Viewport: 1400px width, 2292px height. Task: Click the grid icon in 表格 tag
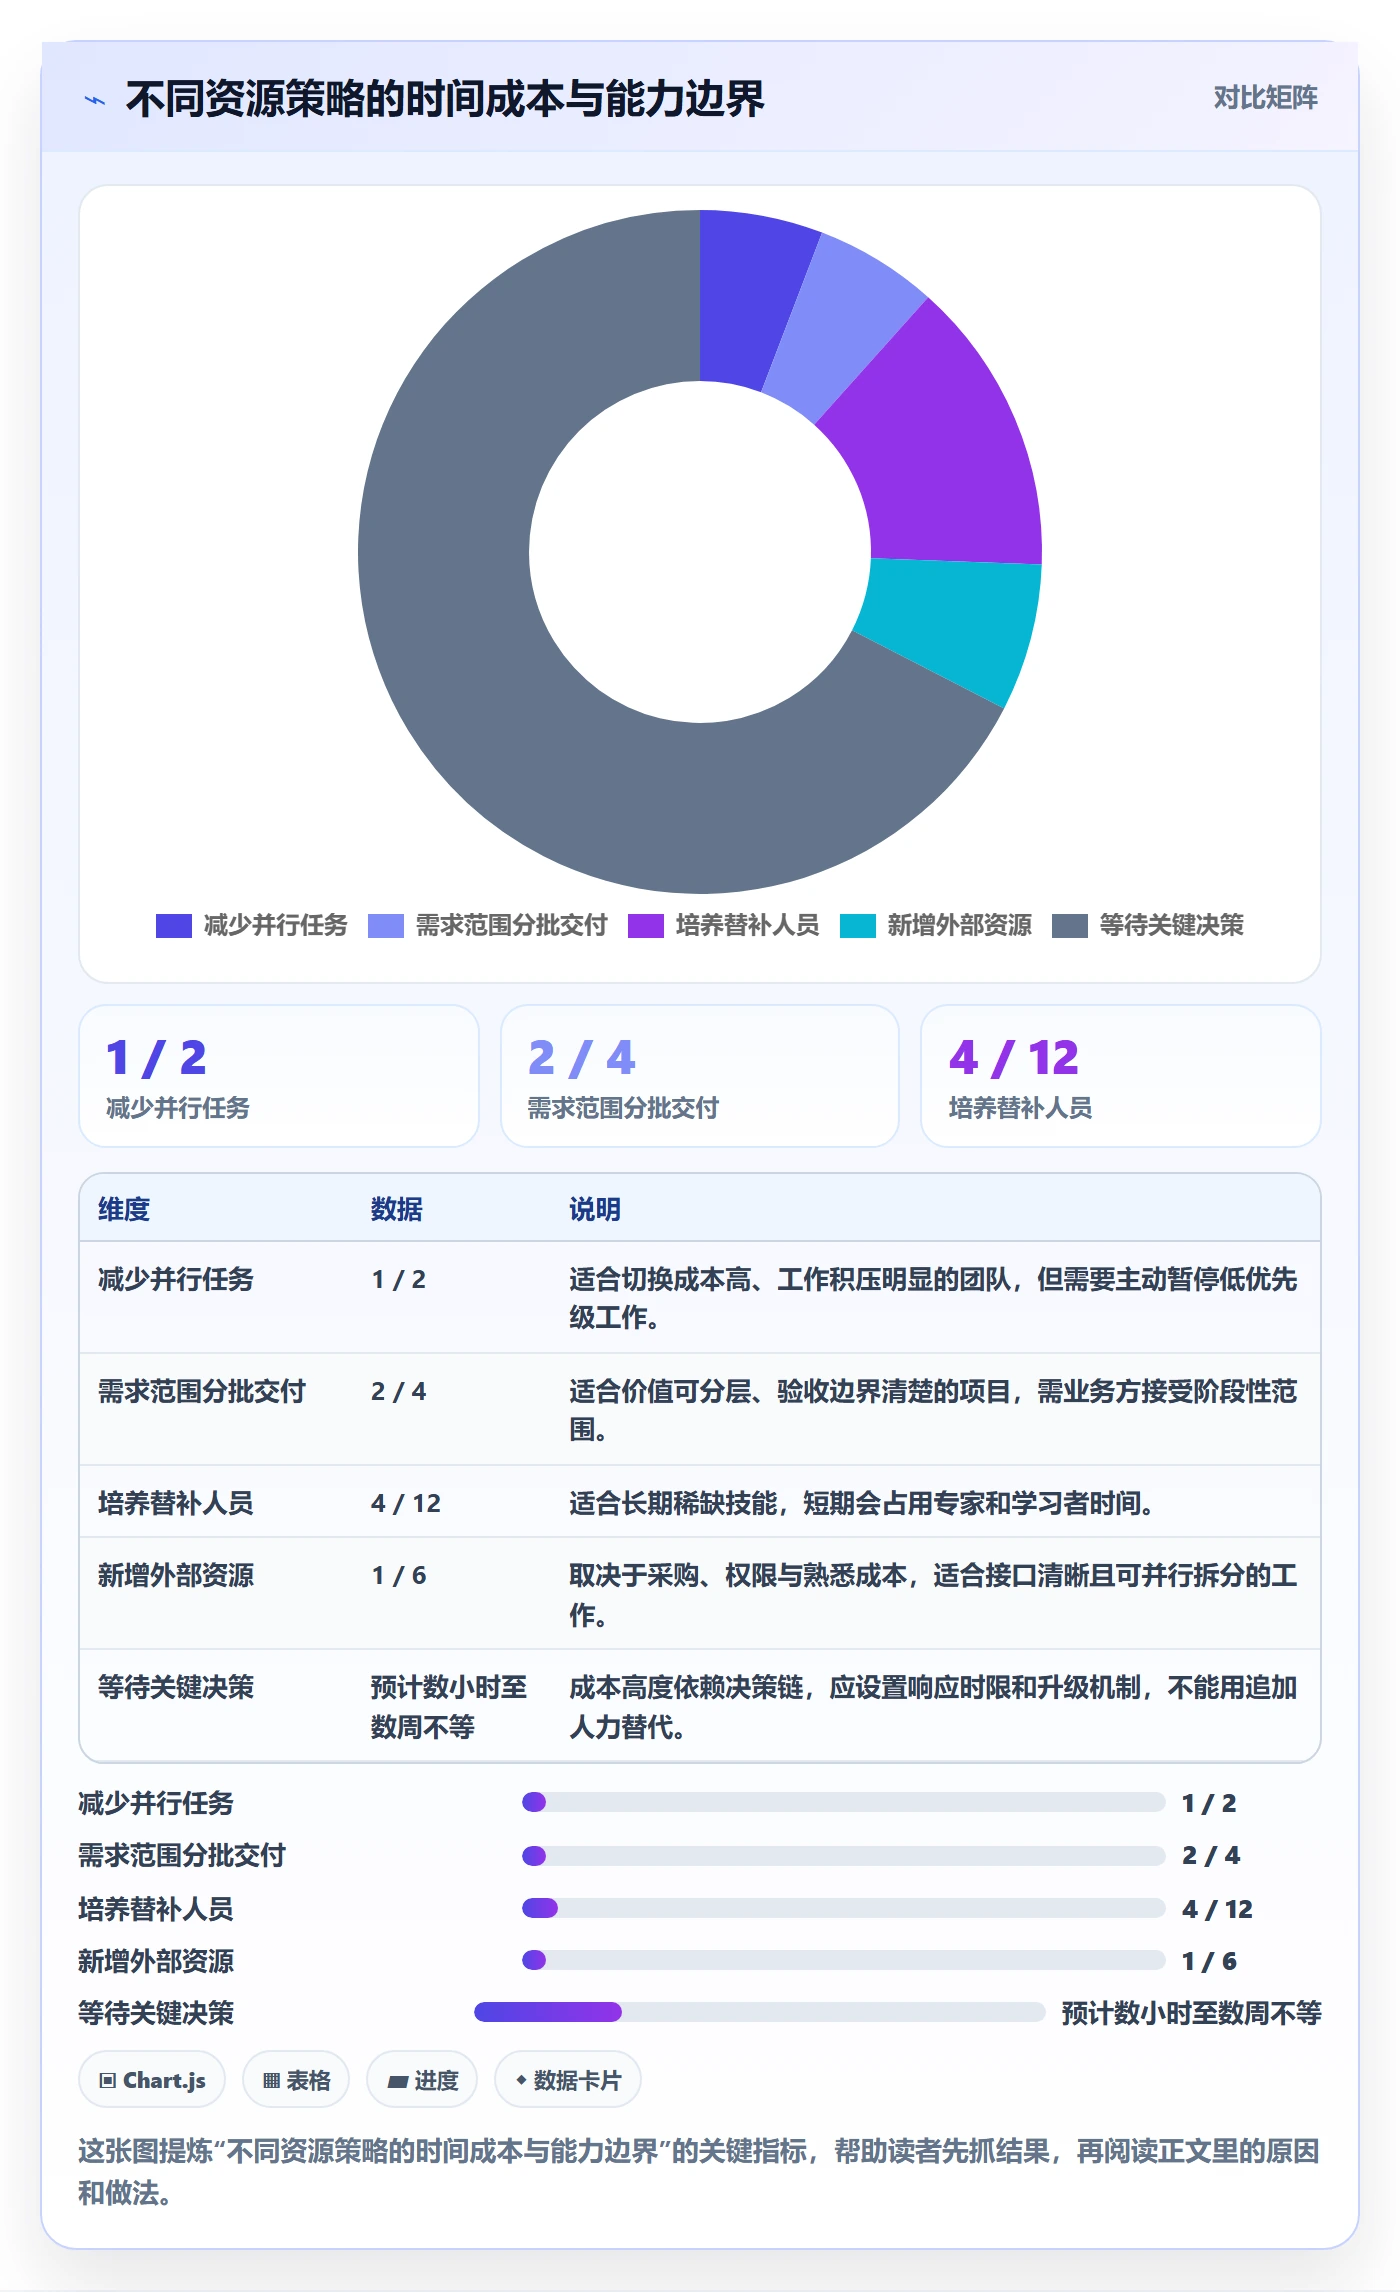(271, 2081)
